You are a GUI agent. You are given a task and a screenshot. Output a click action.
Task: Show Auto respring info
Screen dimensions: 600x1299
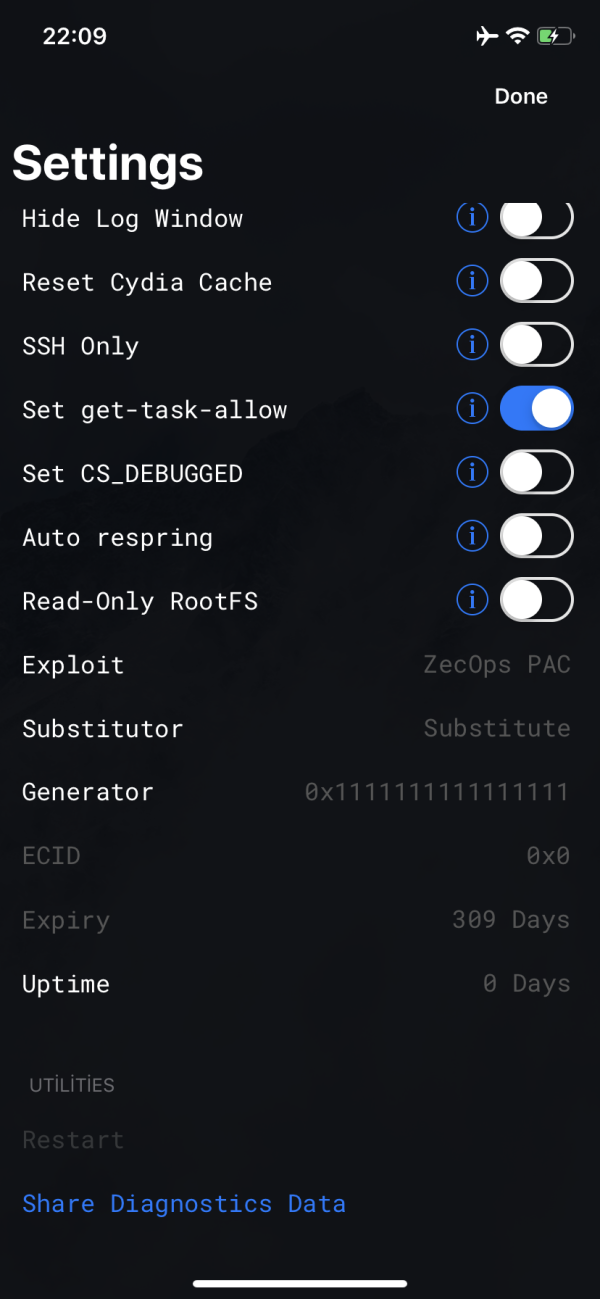472,537
